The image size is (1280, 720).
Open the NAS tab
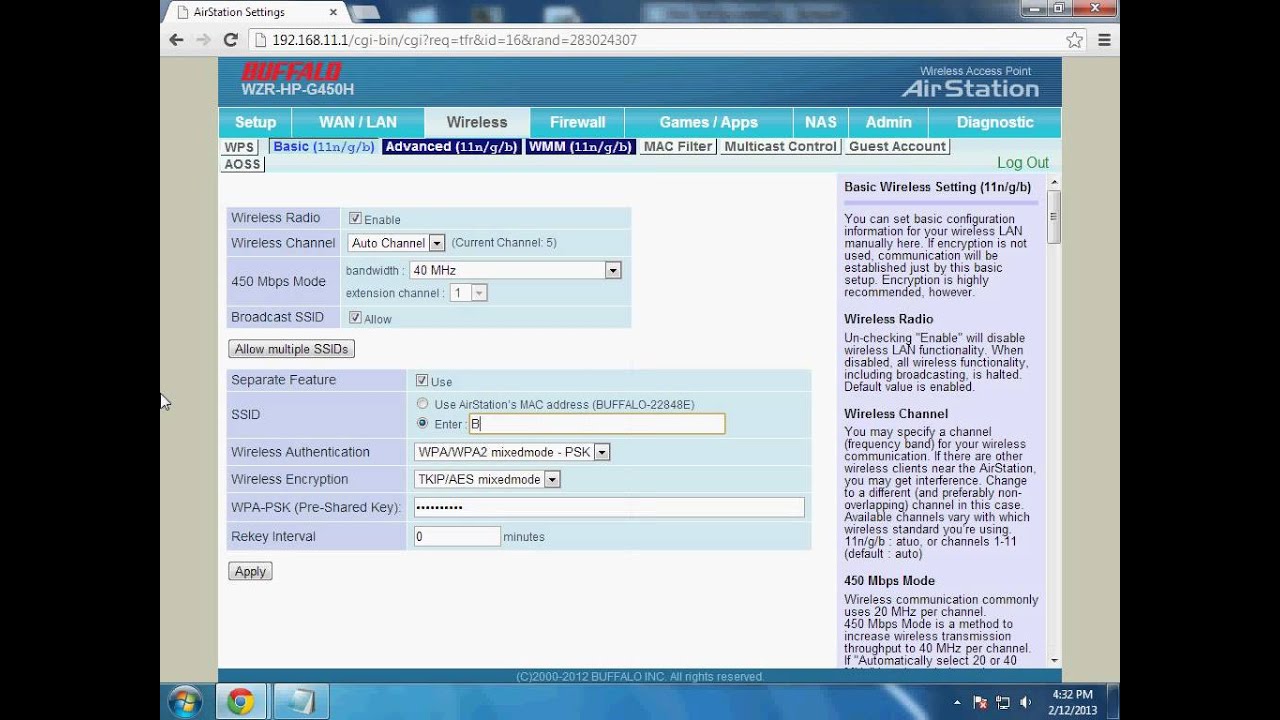[821, 122]
